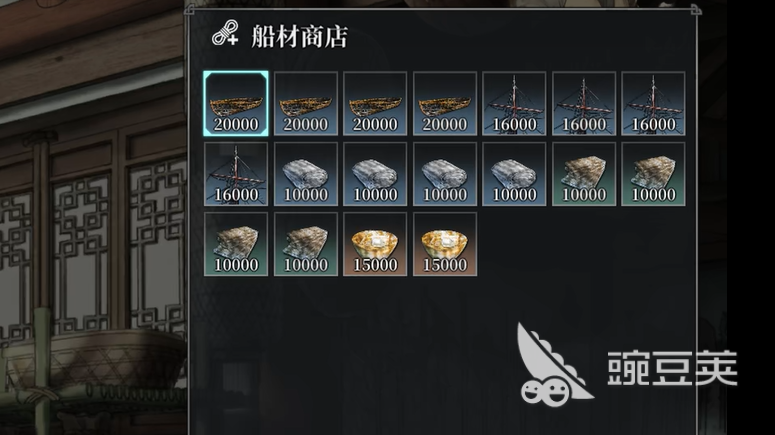The width and height of the screenshot is (775, 435).
Task: Select the first mast item priced 16000
Action: [x=514, y=103]
